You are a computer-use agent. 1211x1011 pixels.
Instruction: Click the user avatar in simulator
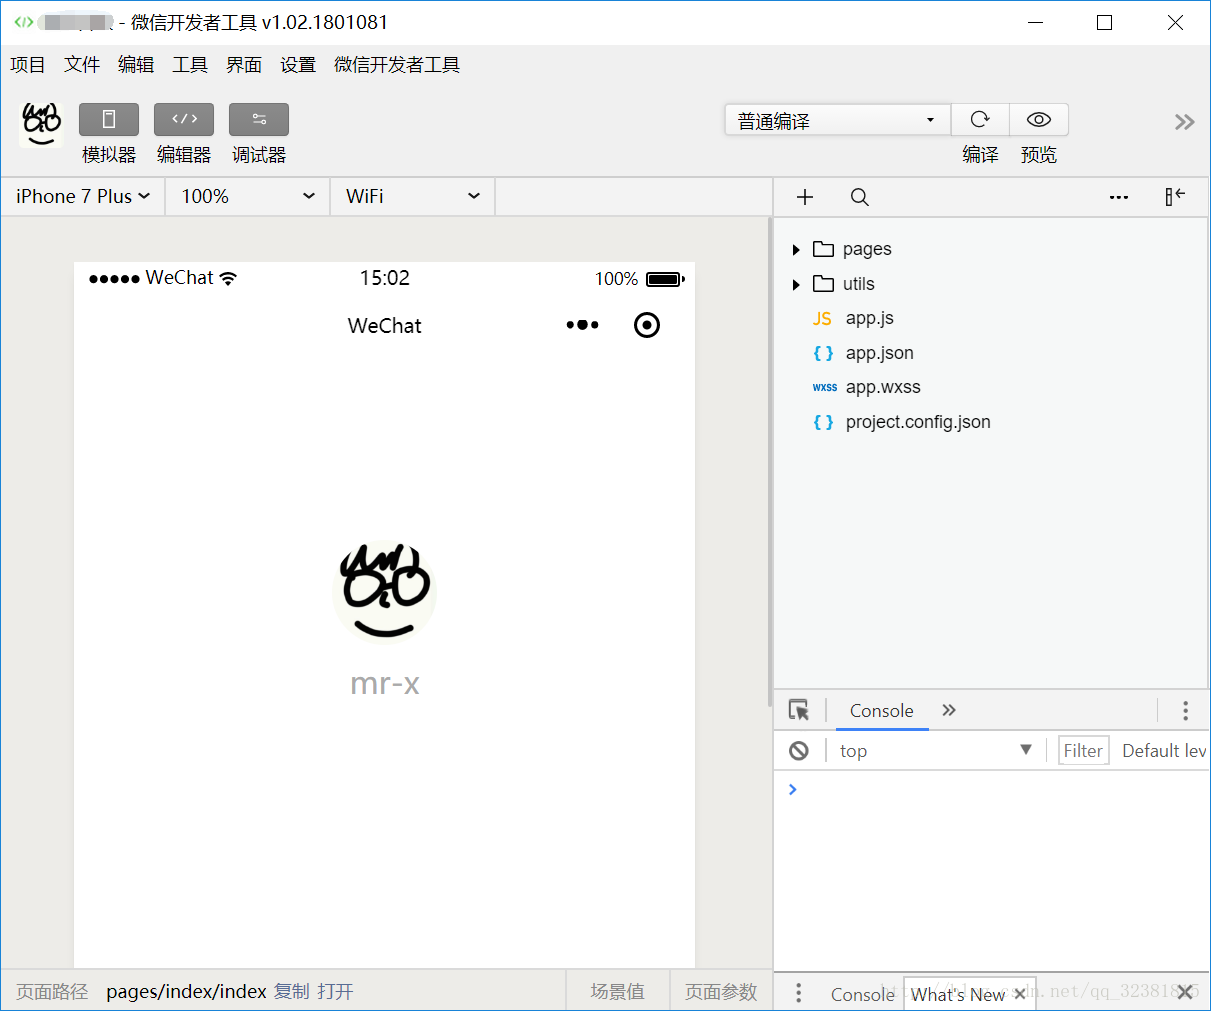point(385,590)
